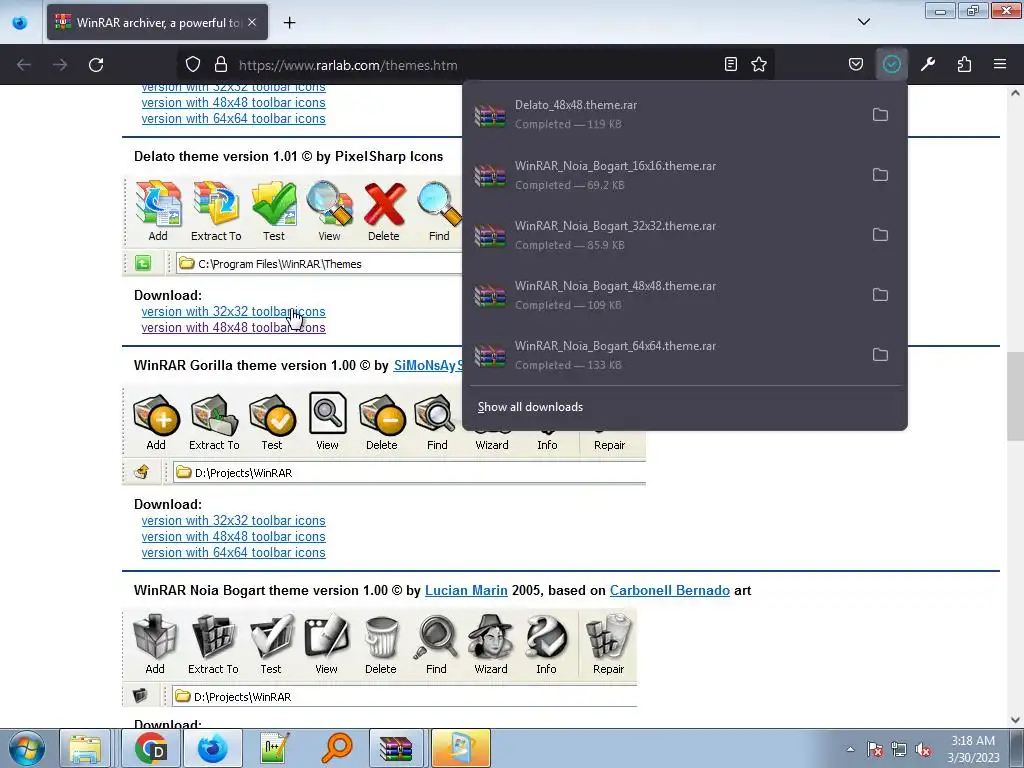Click Gorilla theme Repair label
Screen dimensions: 1024x768
pyautogui.click(x=609, y=445)
